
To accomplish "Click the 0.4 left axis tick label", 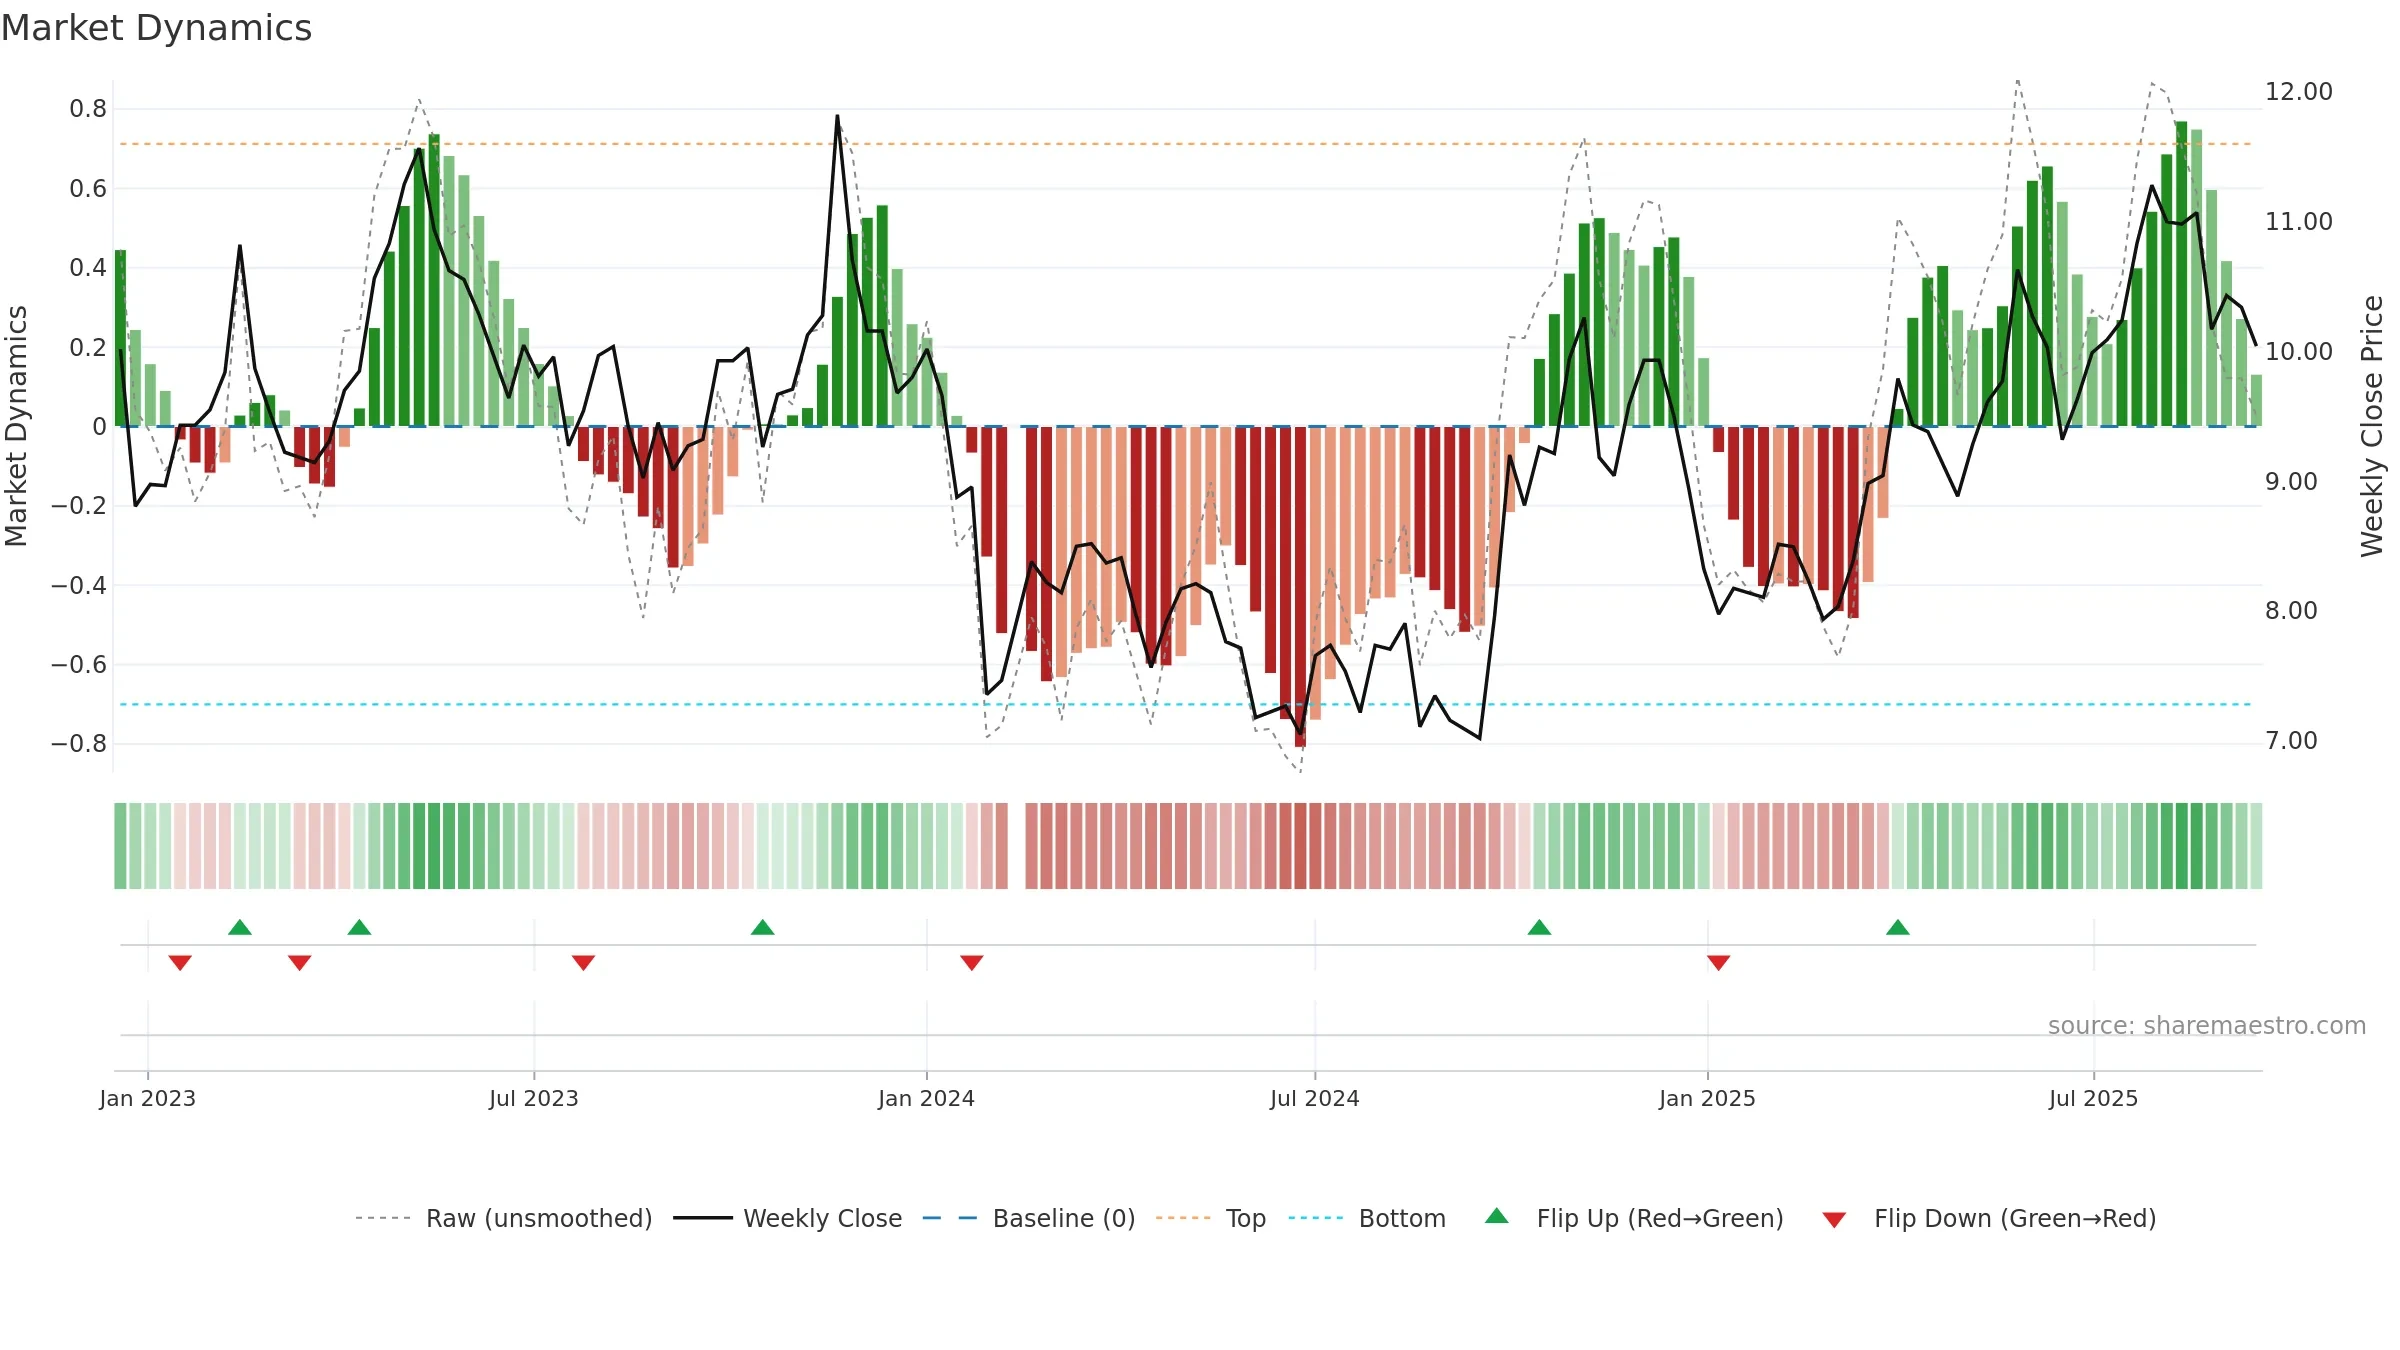I will coord(88,268).
